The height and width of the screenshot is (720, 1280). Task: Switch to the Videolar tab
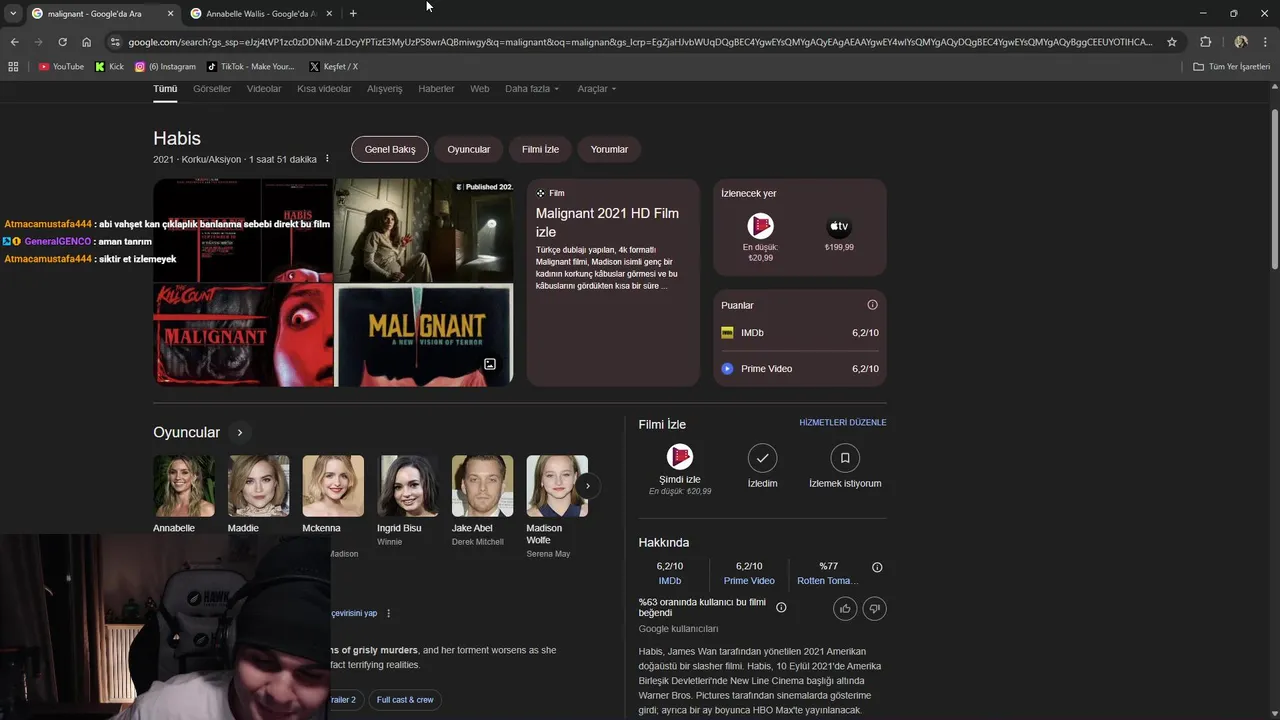(264, 89)
